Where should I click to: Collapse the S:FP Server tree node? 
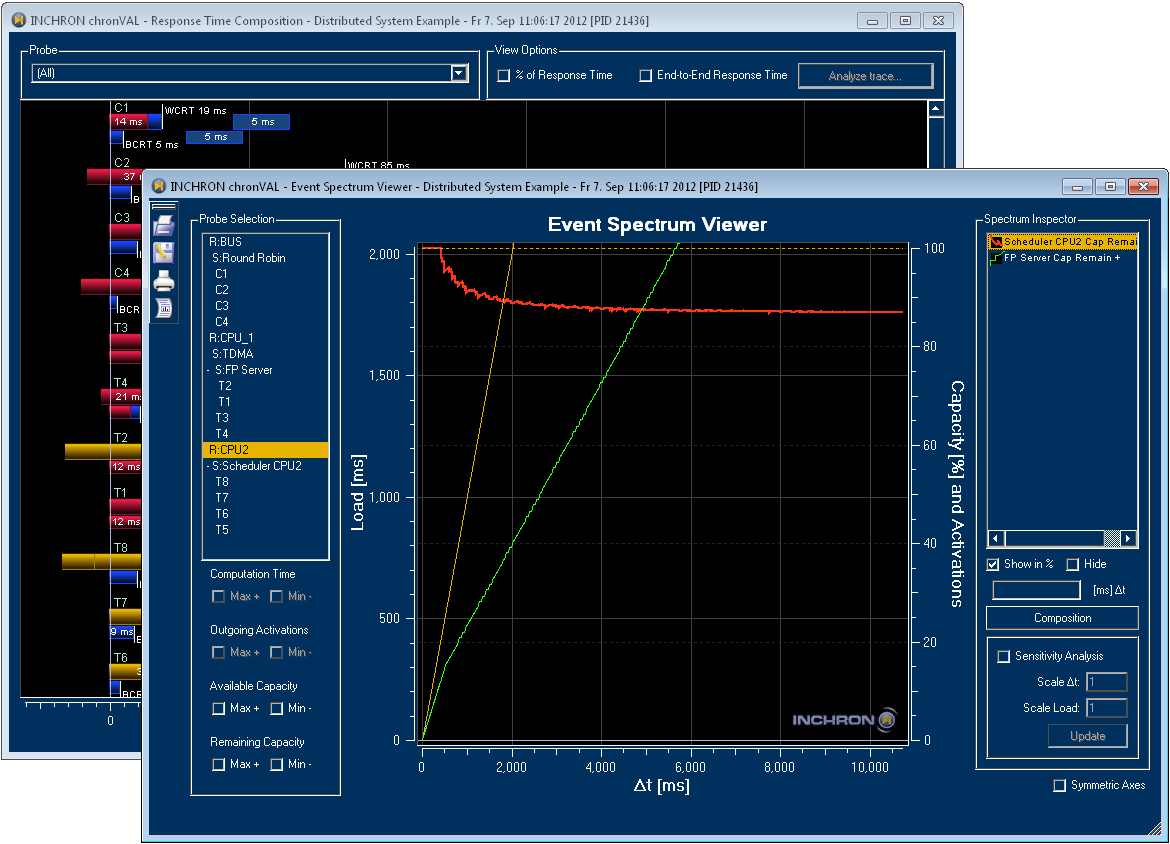tap(208, 370)
